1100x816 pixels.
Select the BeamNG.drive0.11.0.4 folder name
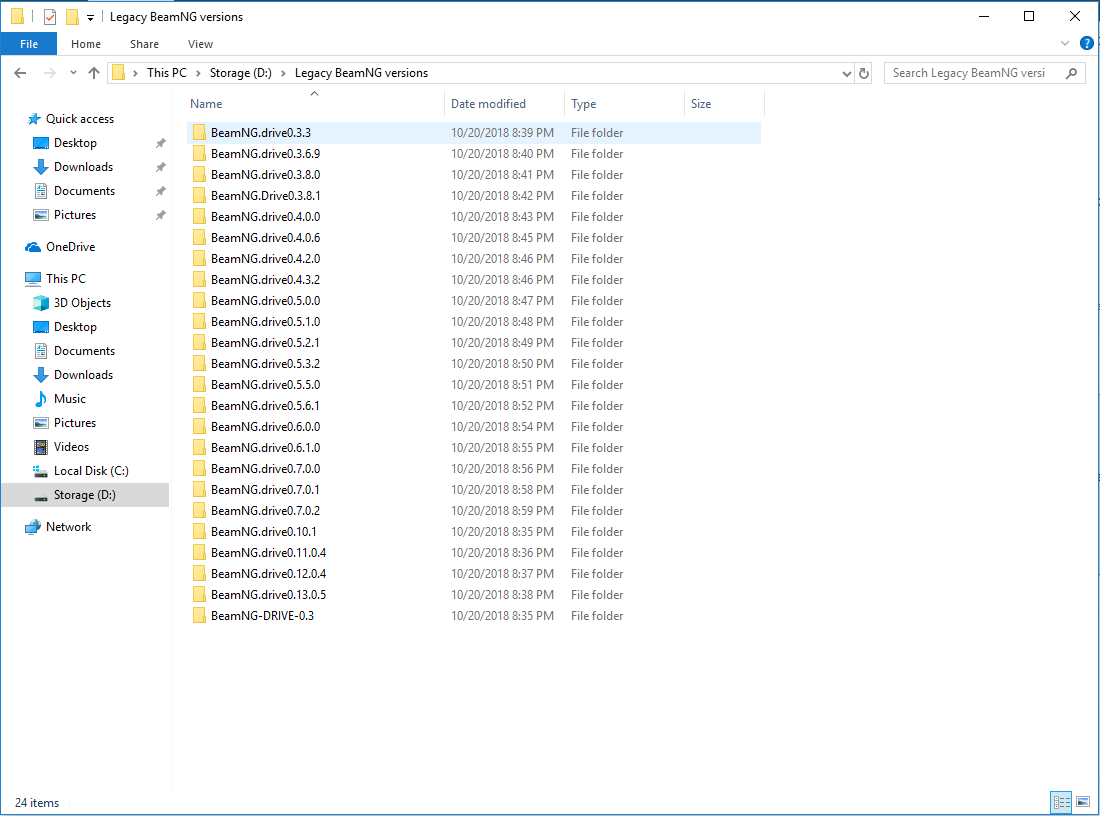point(269,553)
